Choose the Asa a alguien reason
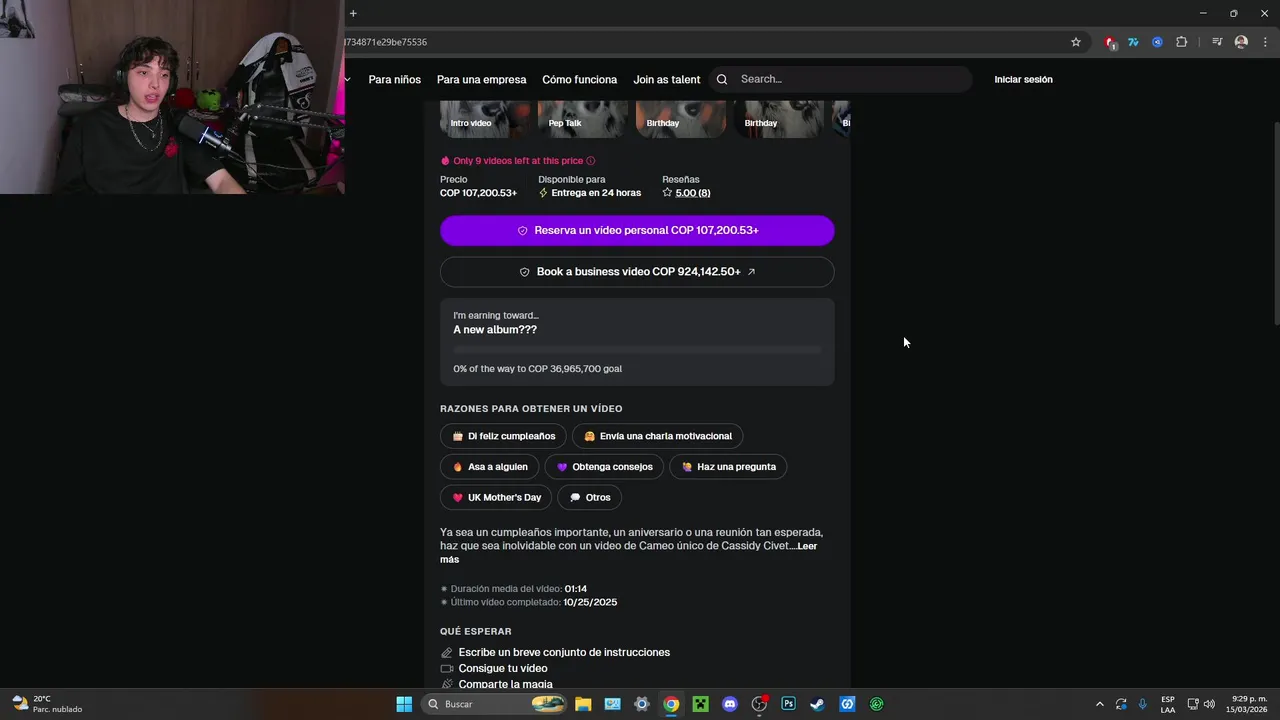 click(x=490, y=467)
